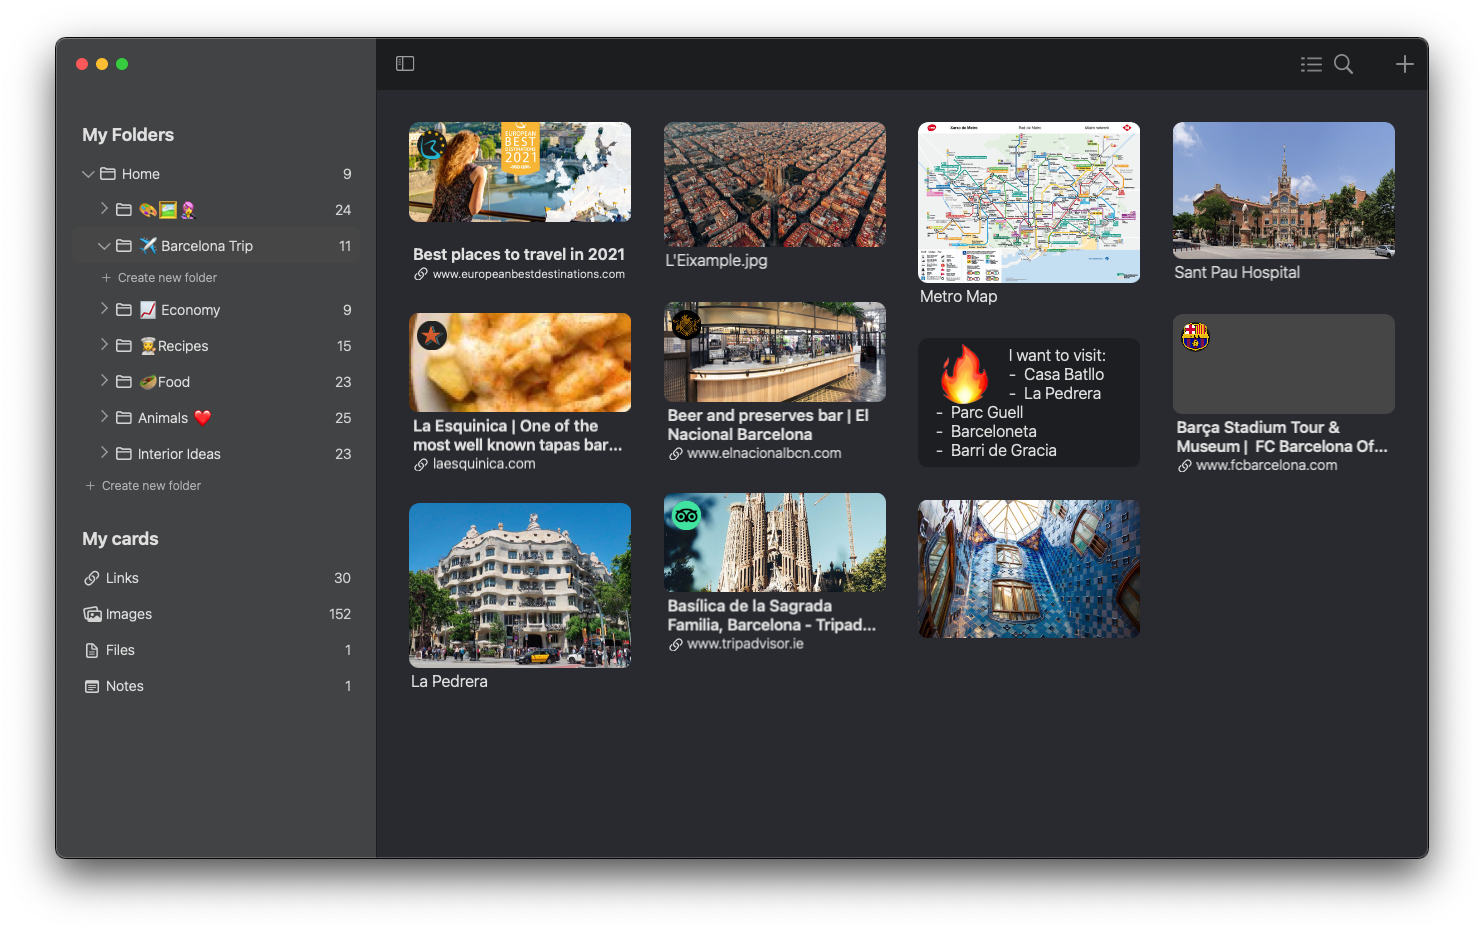Show all Images cards
Image resolution: width=1484 pixels, height=932 pixels.
coord(216,614)
